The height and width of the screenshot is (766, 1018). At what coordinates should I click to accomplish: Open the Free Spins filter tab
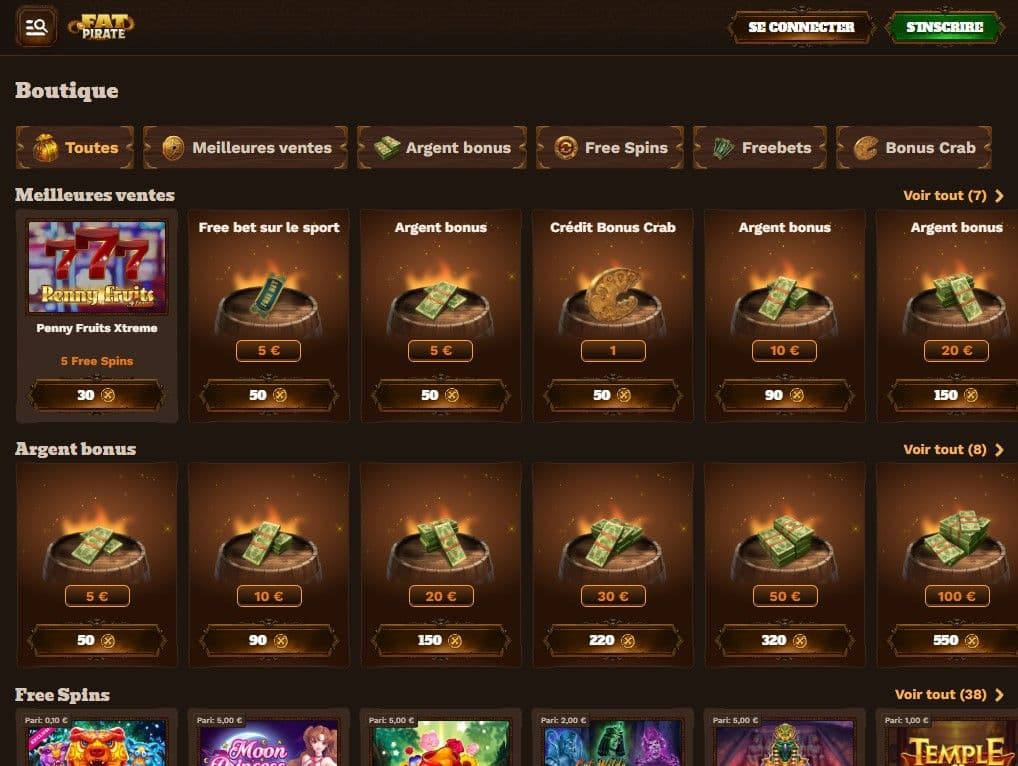[x=610, y=147]
